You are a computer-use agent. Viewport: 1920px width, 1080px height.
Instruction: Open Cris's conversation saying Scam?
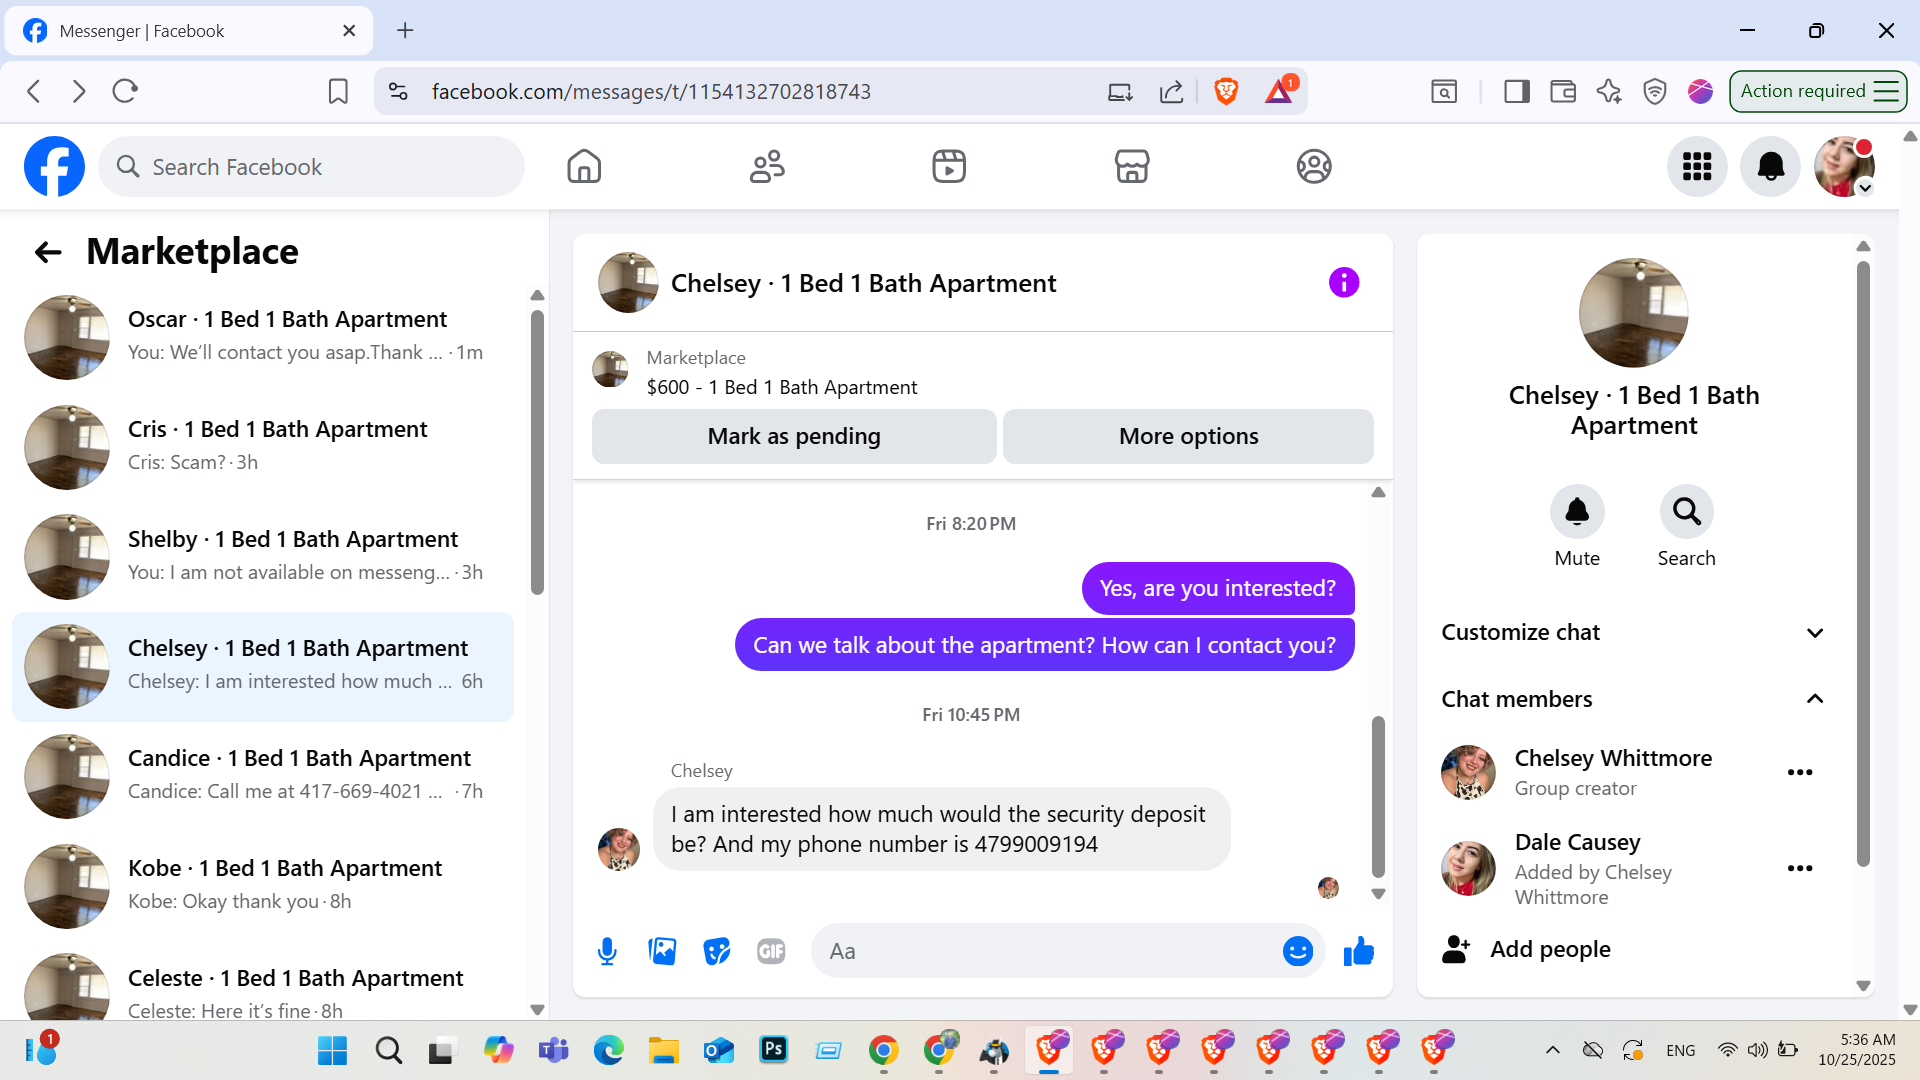tap(263, 447)
